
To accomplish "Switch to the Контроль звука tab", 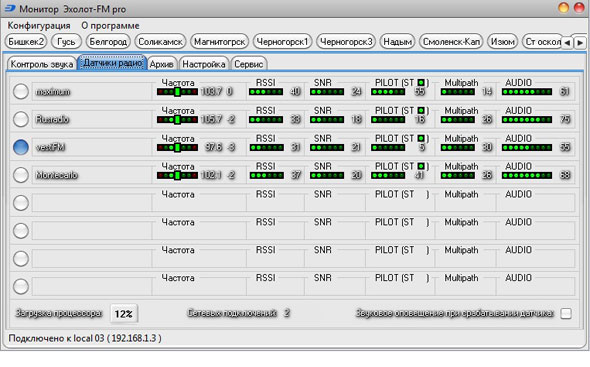I will [x=42, y=64].
